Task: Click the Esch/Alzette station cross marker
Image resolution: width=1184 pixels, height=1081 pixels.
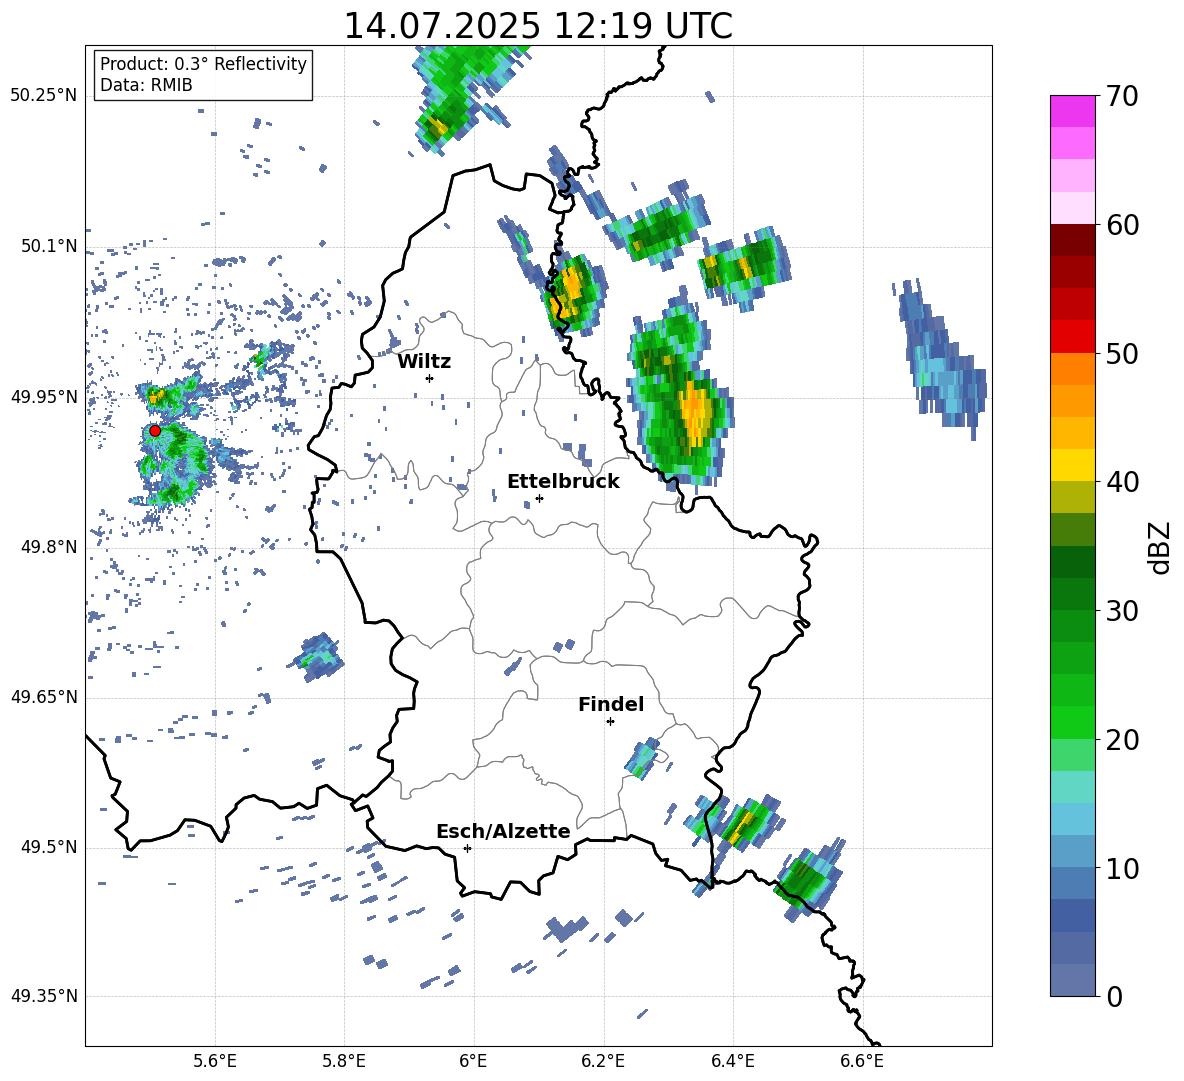Action: 467,848
